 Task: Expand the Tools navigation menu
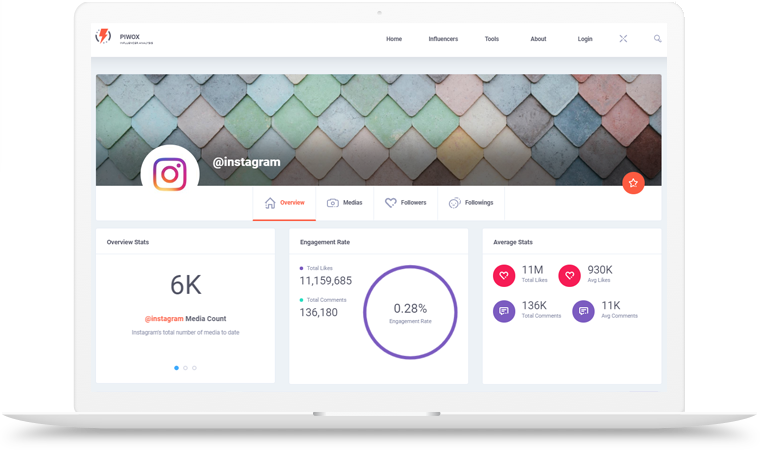pos(492,39)
